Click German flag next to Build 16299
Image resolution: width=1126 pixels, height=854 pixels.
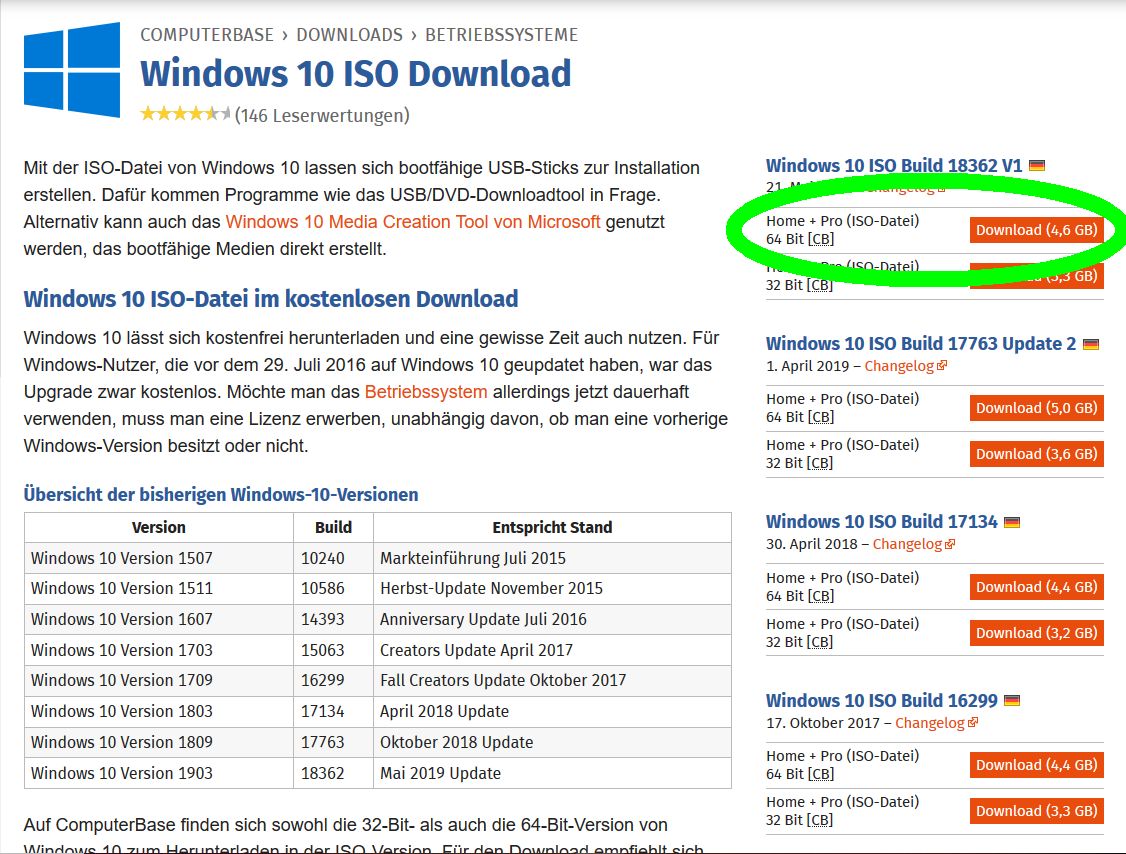pos(1012,700)
